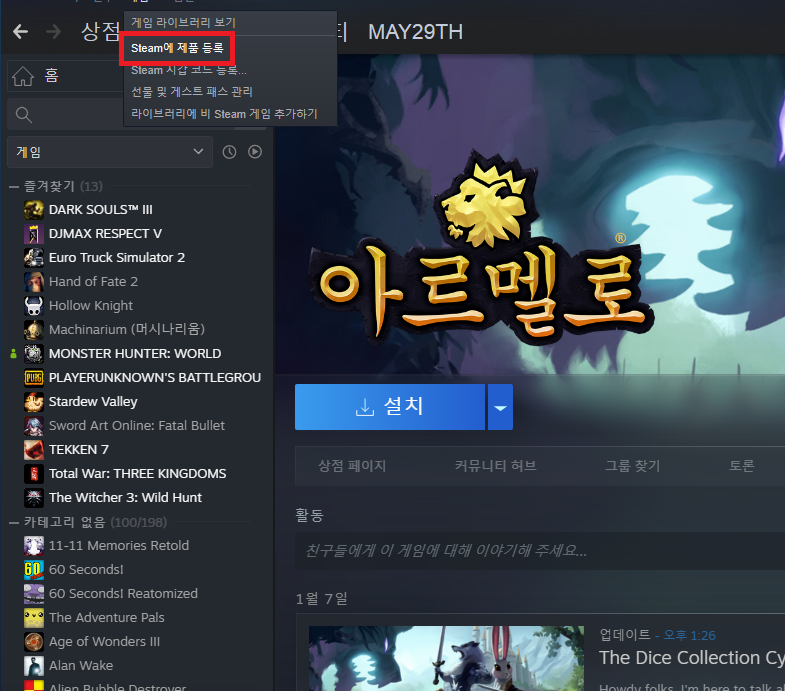Screen dimensions: 785x692
Task: Select Age of Wonders III icon
Action: (x=34, y=642)
